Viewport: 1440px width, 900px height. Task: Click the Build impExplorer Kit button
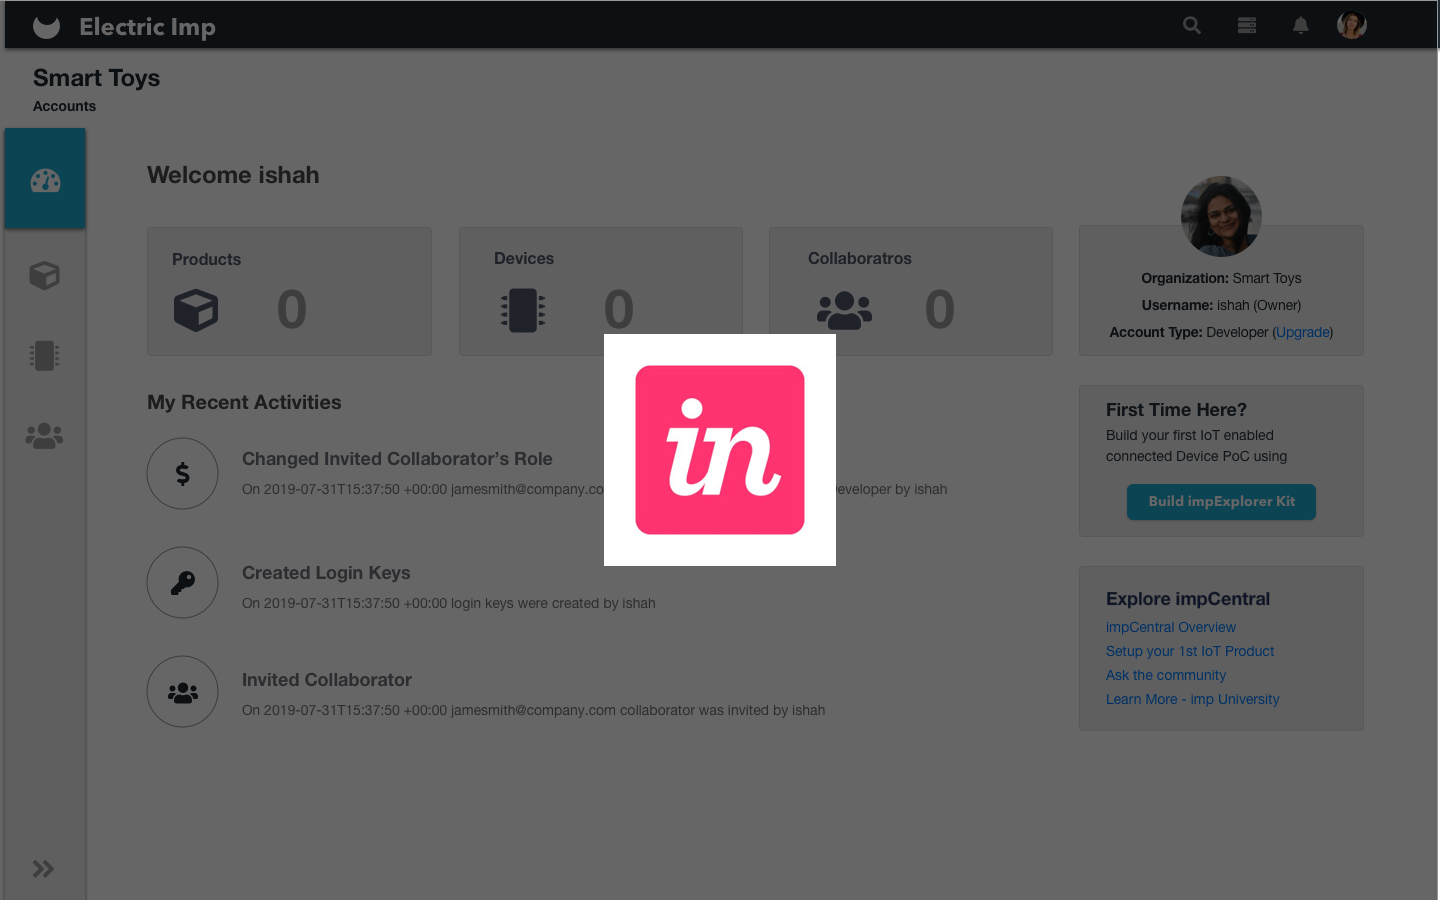(x=1221, y=502)
